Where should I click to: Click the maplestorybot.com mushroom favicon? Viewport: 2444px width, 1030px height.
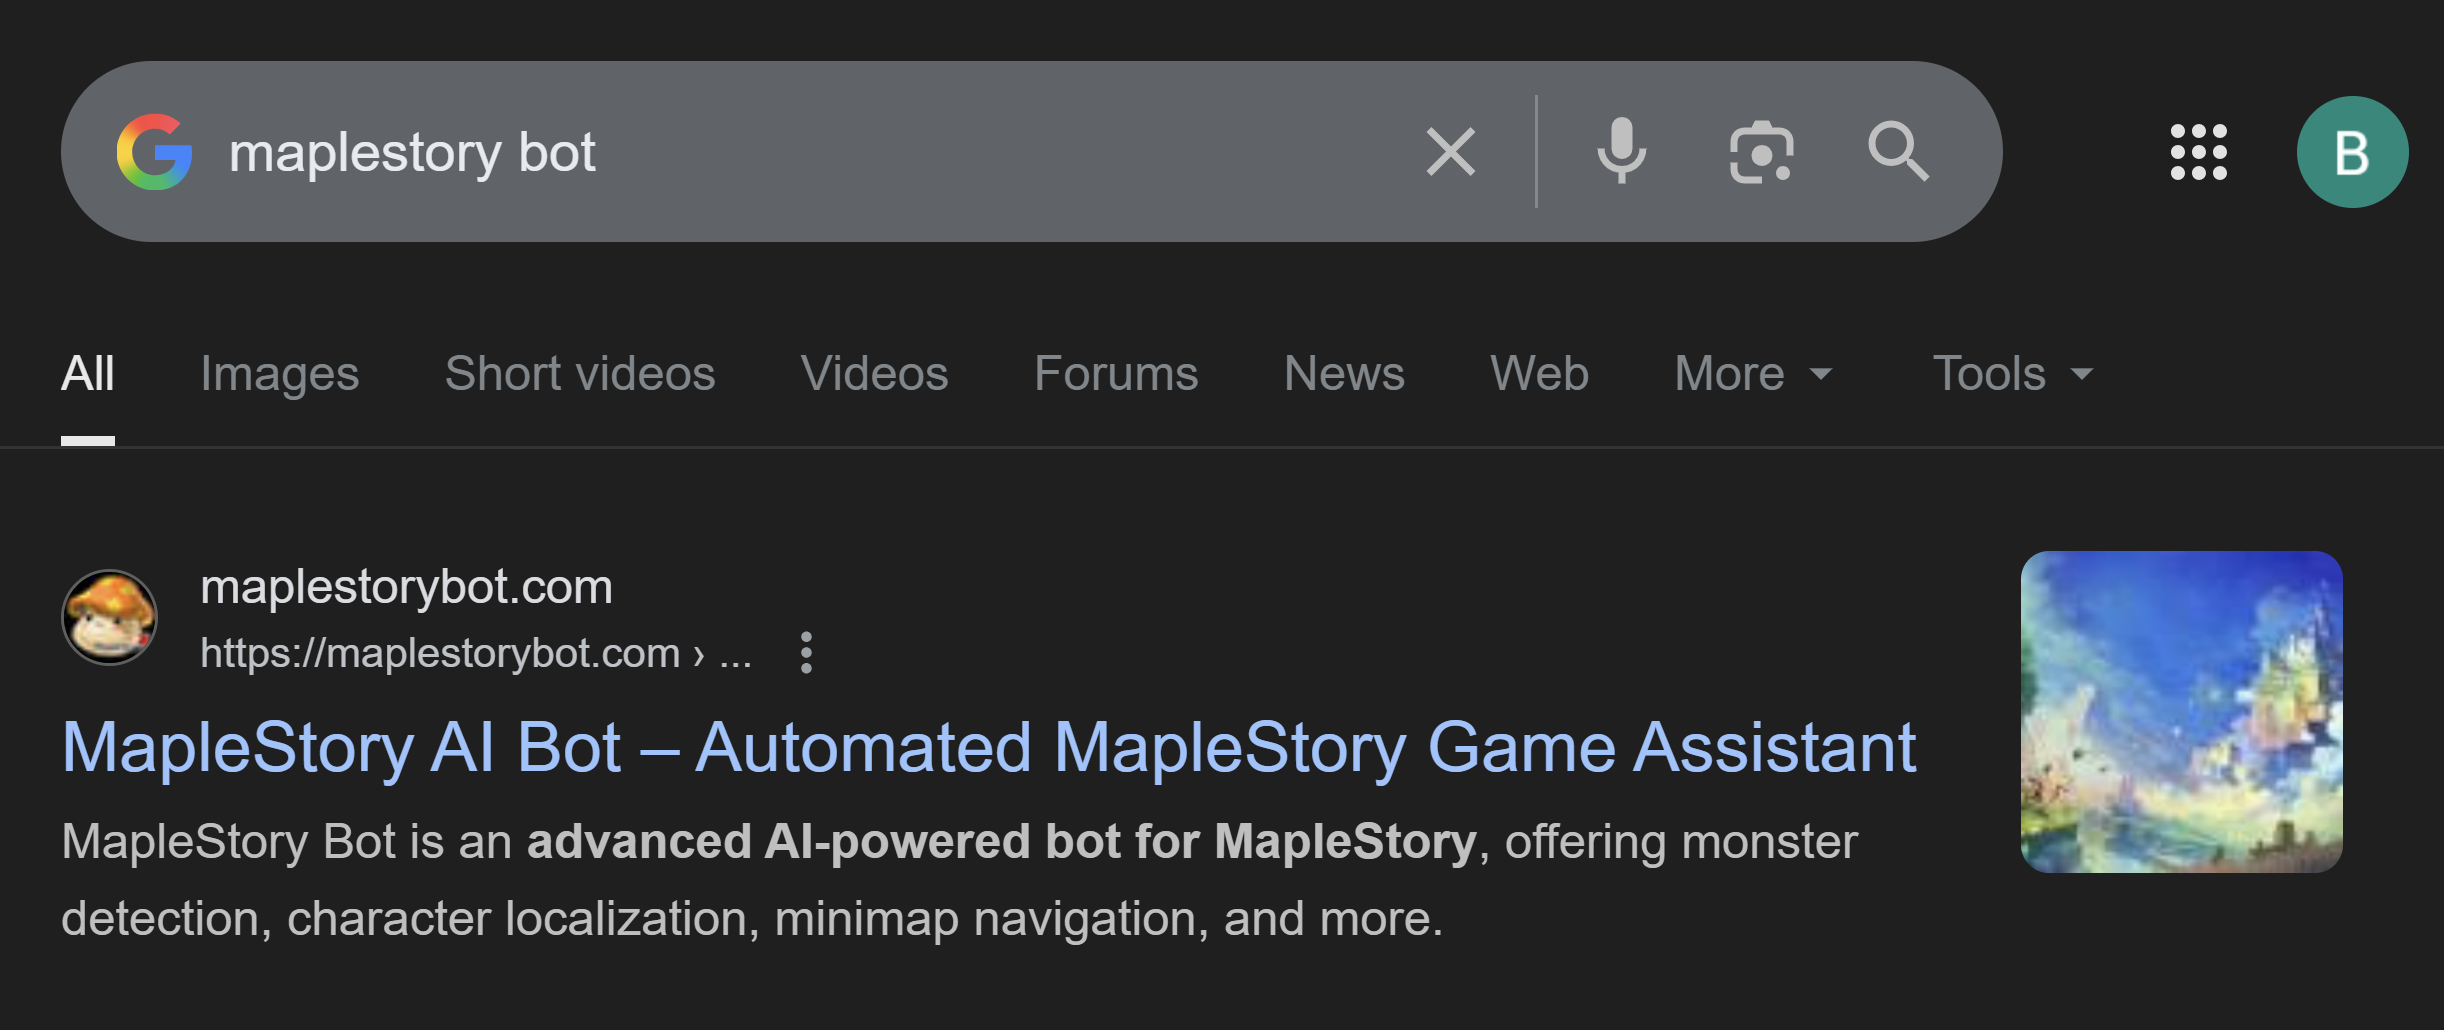(110, 618)
